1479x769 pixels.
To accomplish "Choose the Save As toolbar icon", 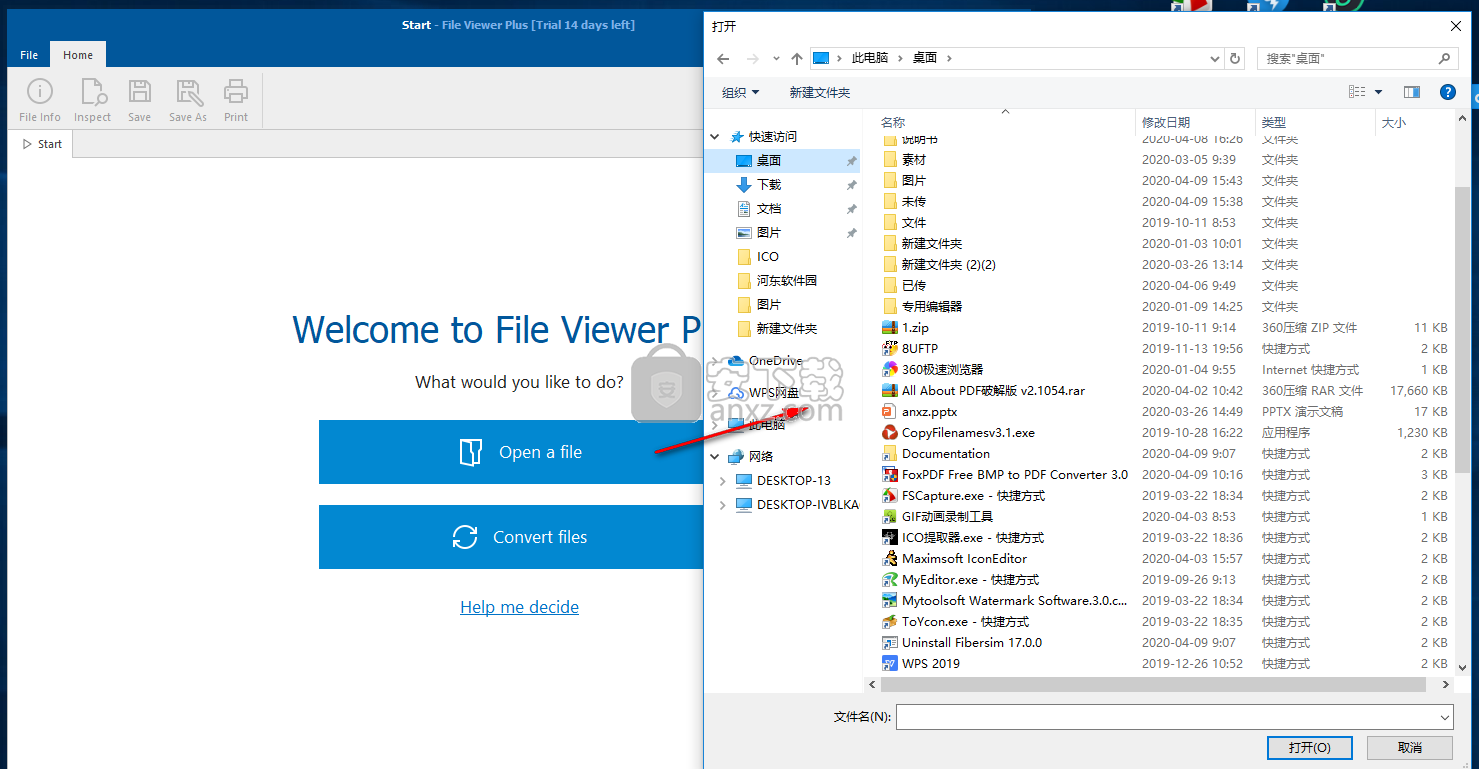I will pos(188,101).
